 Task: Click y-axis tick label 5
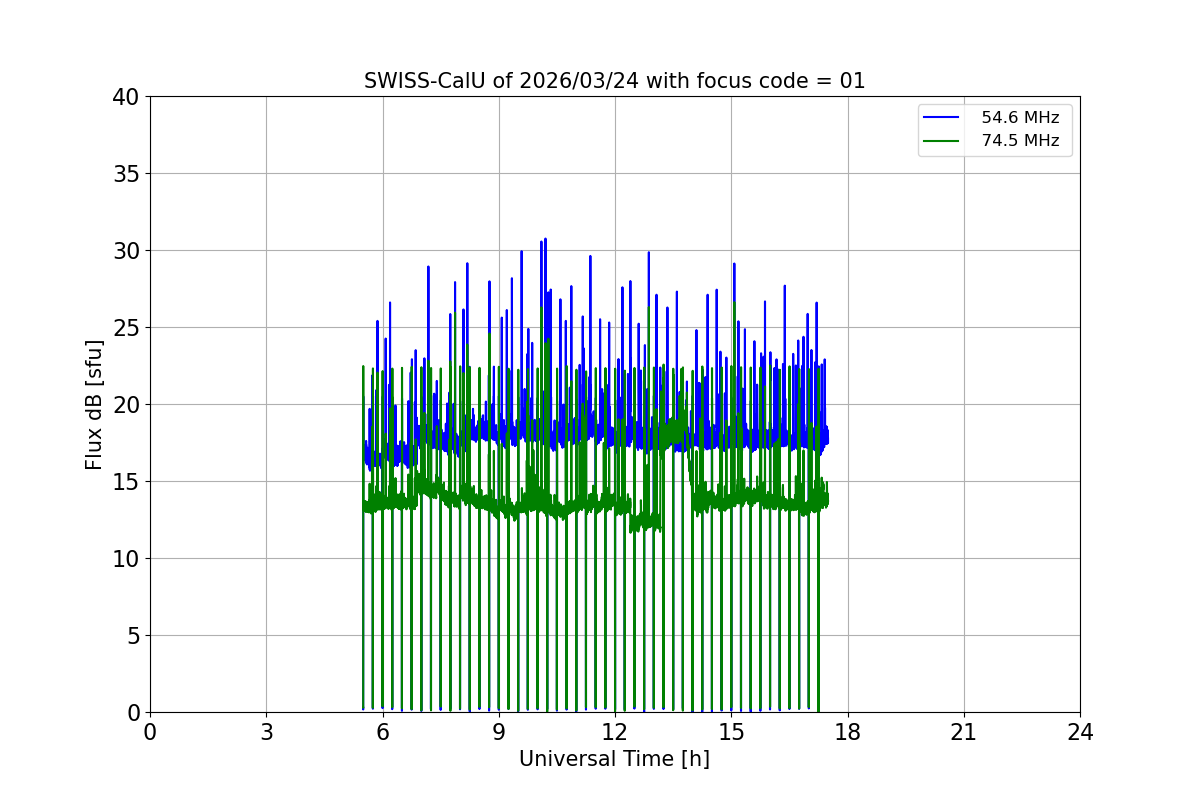tap(133, 636)
